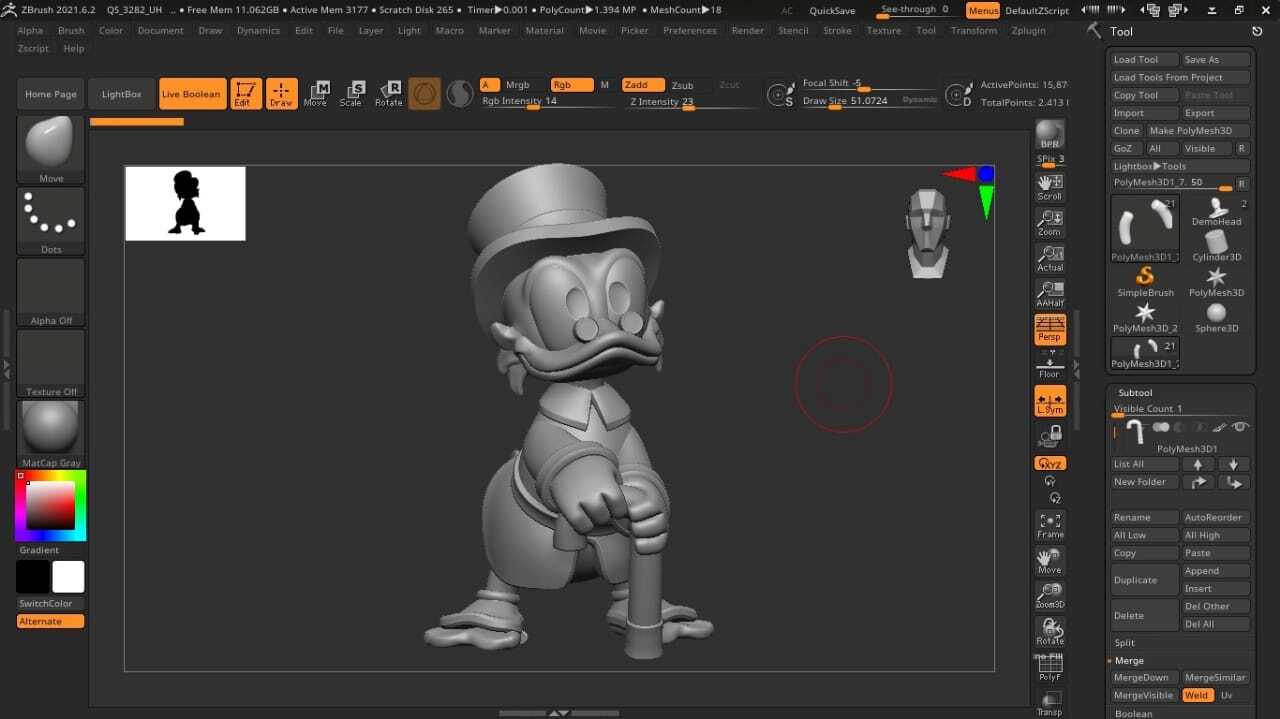Click the AAHalf icon

point(1050,294)
